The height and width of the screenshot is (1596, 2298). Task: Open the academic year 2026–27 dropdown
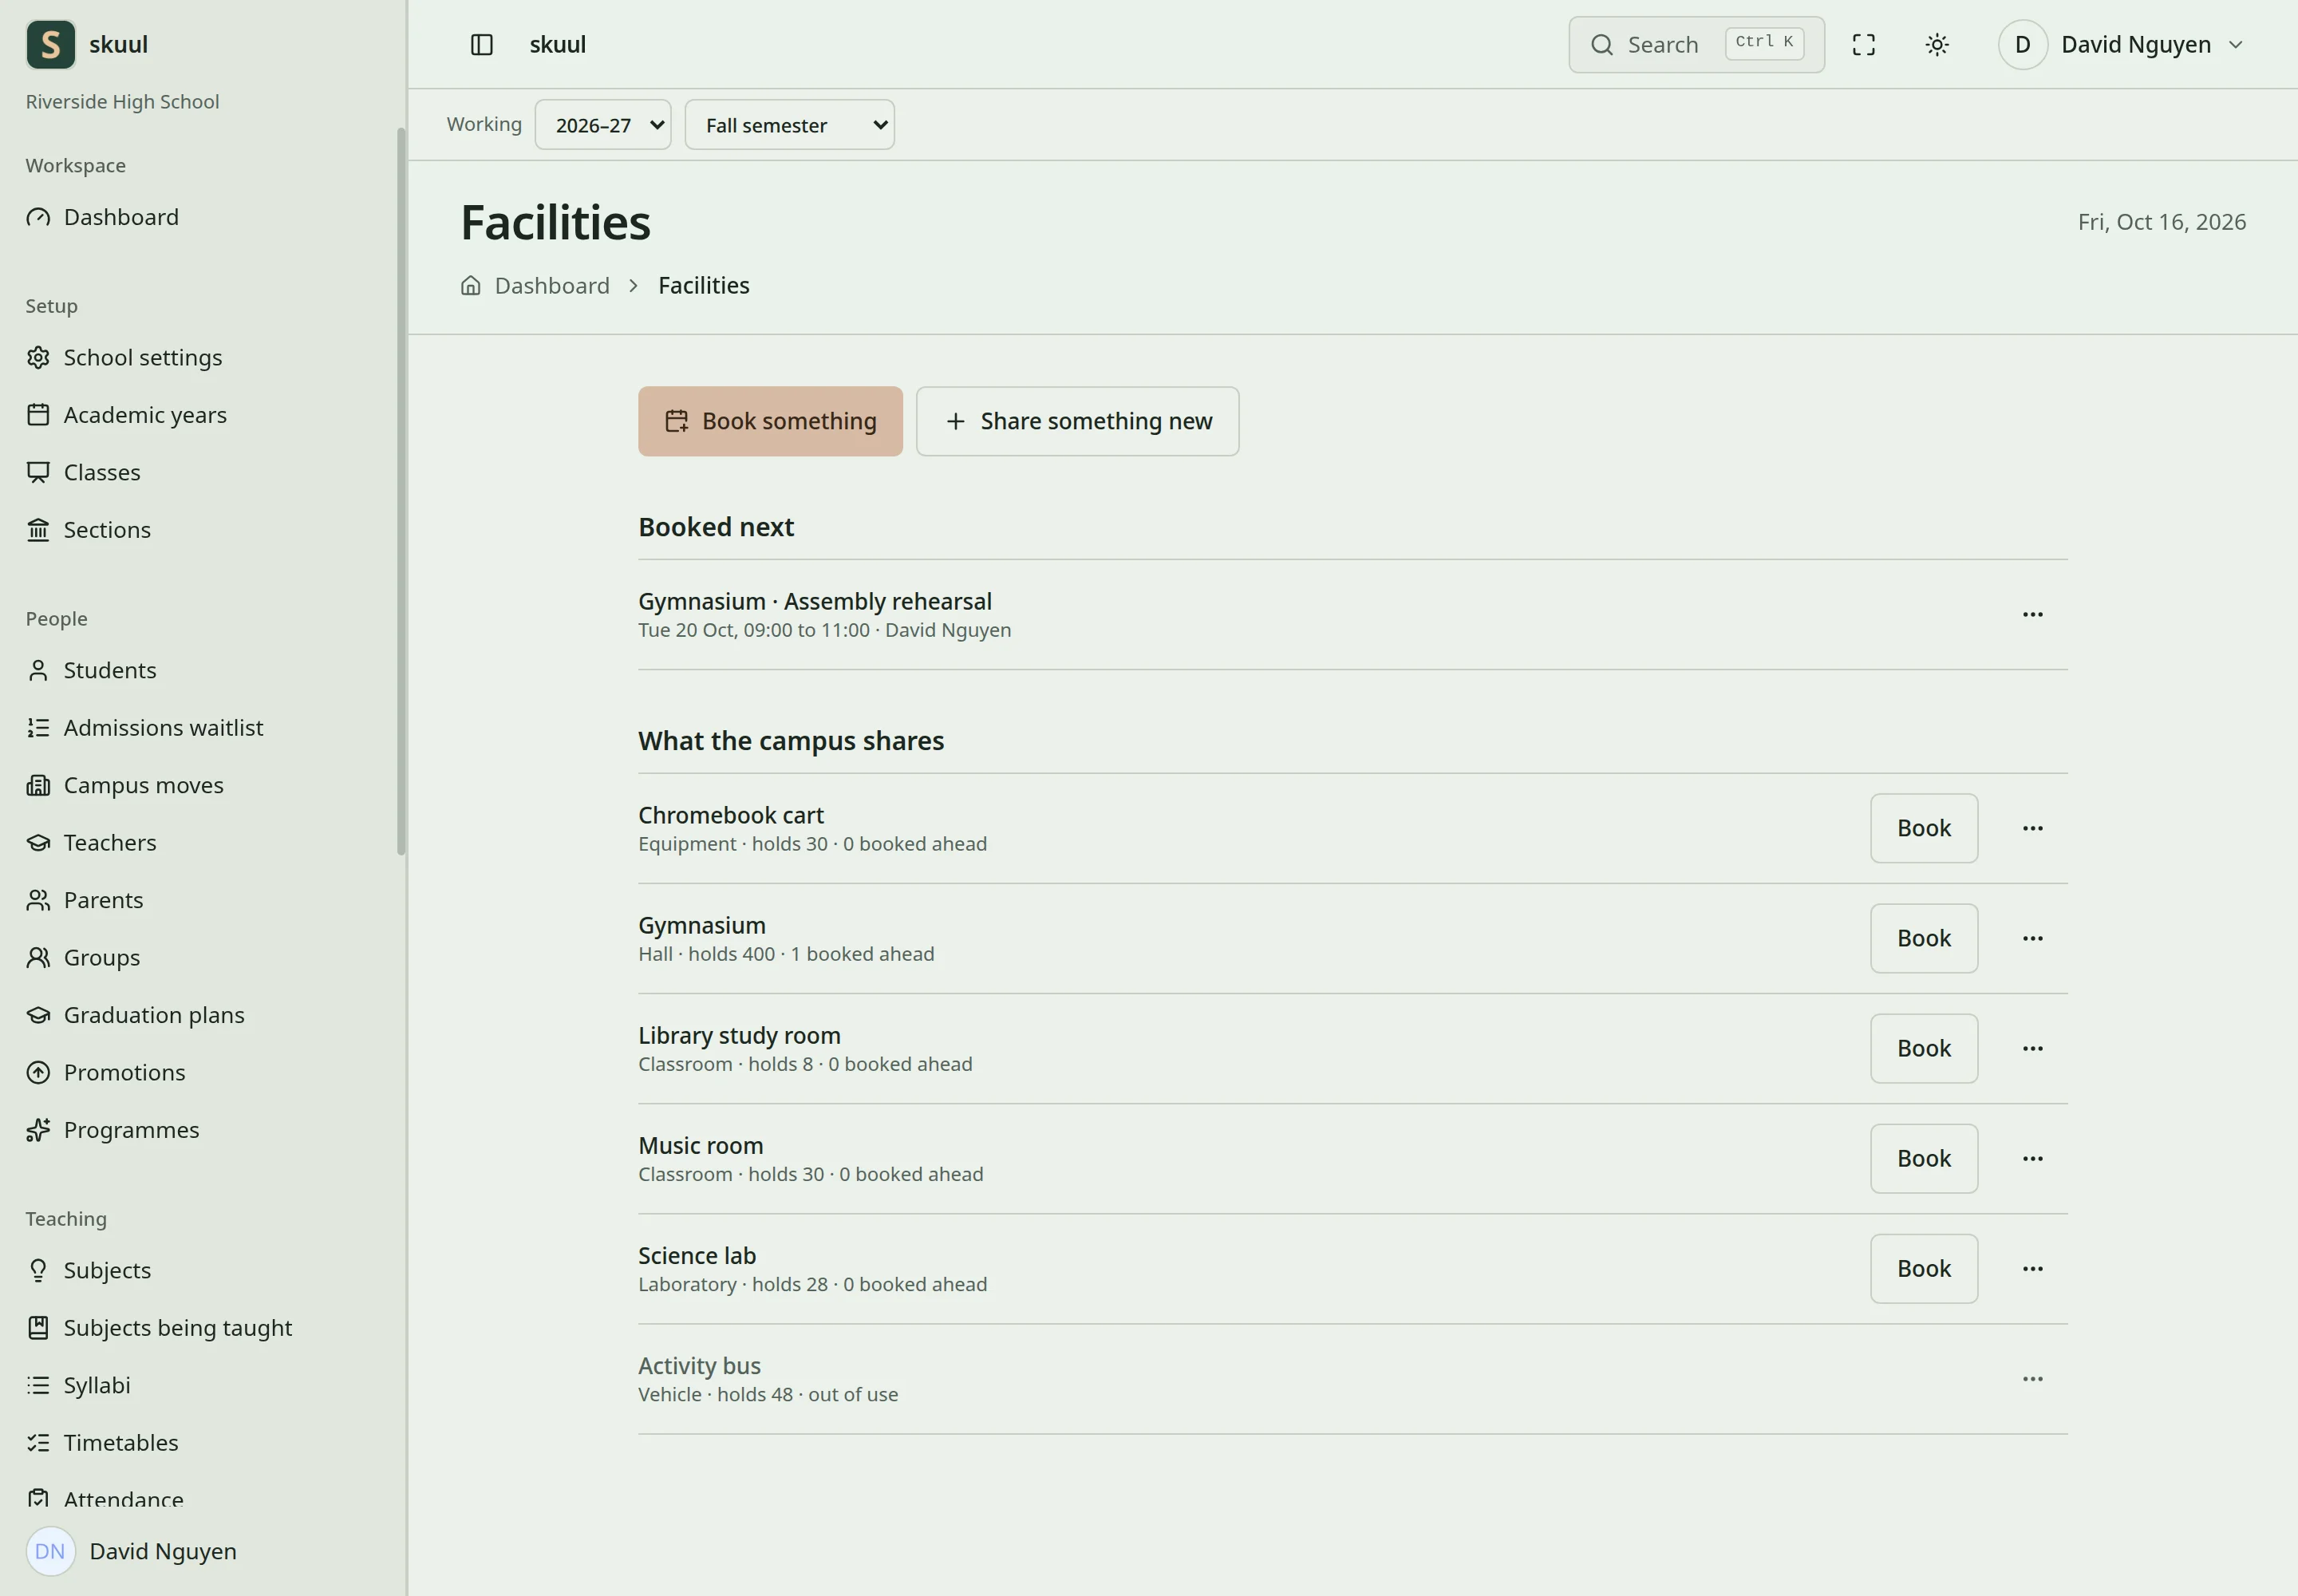(603, 125)
